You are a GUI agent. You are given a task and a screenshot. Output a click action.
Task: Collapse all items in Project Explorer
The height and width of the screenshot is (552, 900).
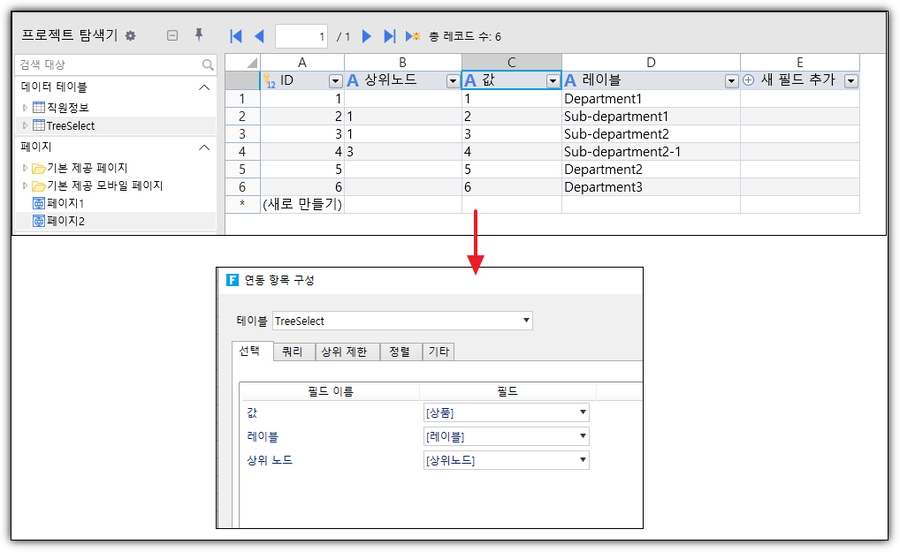(172, 35)
